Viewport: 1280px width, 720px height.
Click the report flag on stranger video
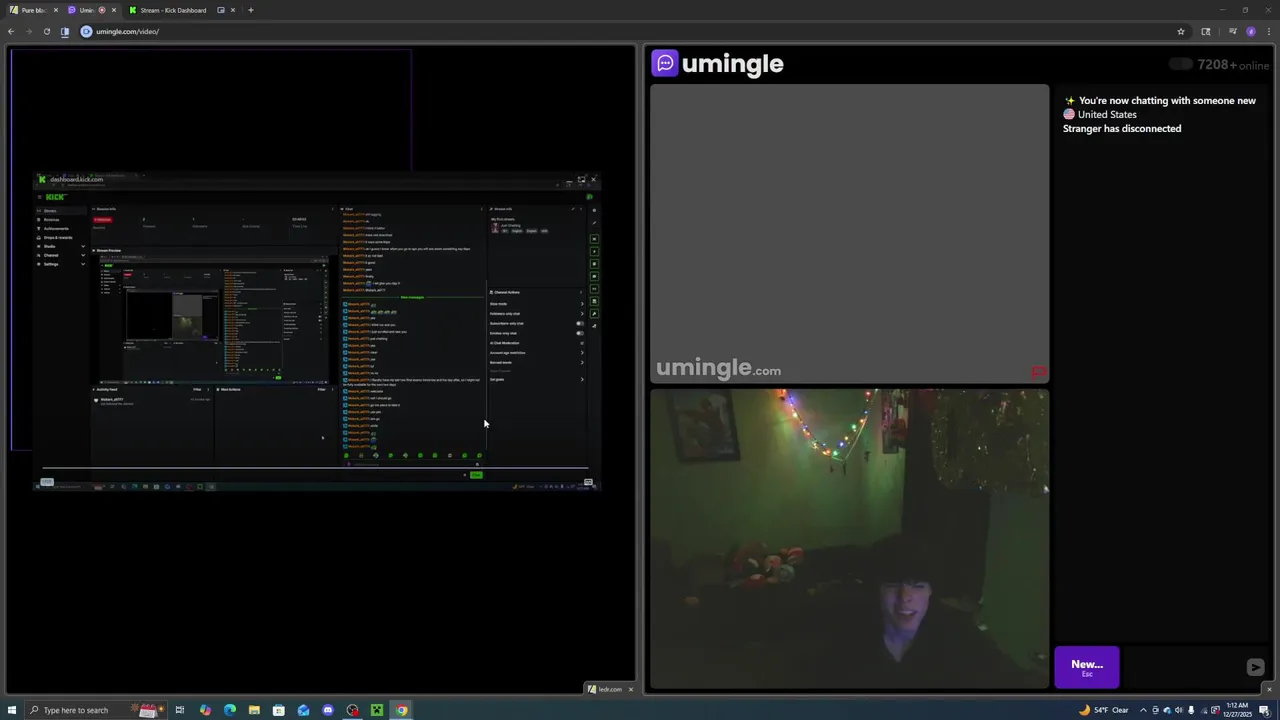(x=1039, y=372)
